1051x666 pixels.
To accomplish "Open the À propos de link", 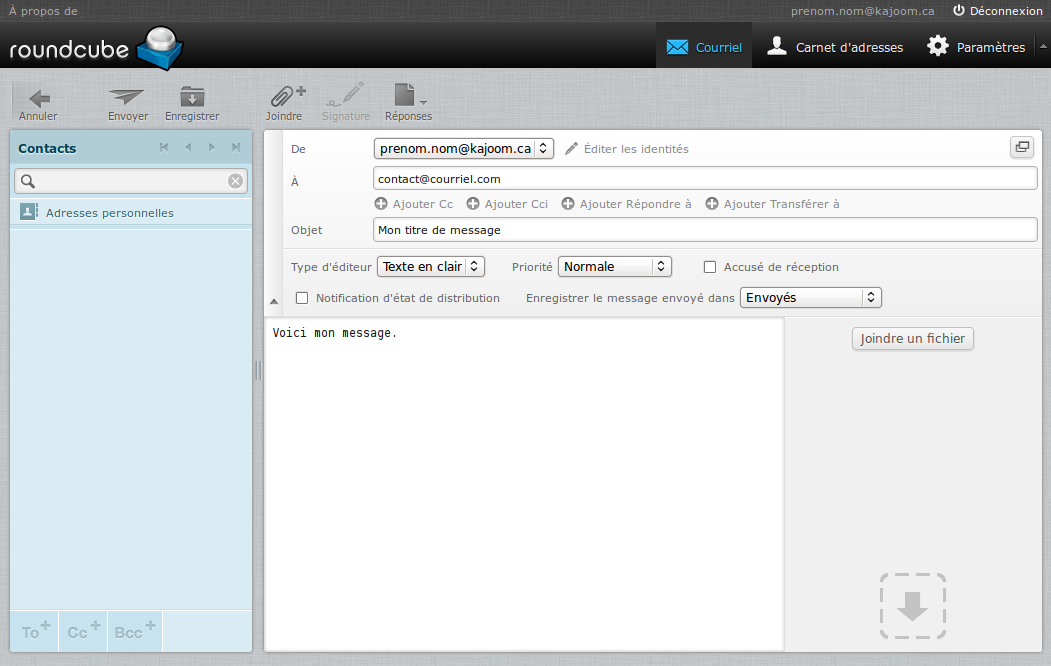I will [43, 11].
